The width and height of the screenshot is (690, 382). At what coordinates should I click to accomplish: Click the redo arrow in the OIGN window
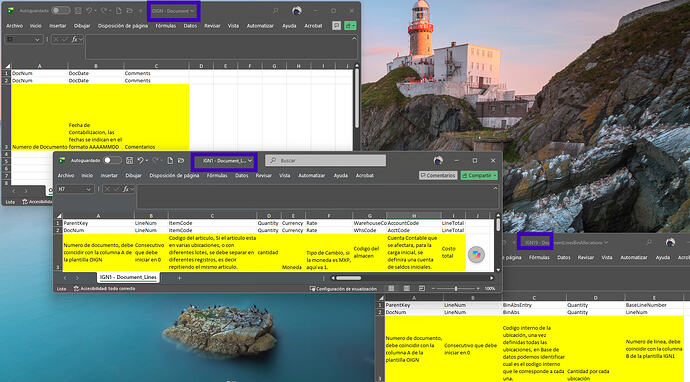coord(104,11)
